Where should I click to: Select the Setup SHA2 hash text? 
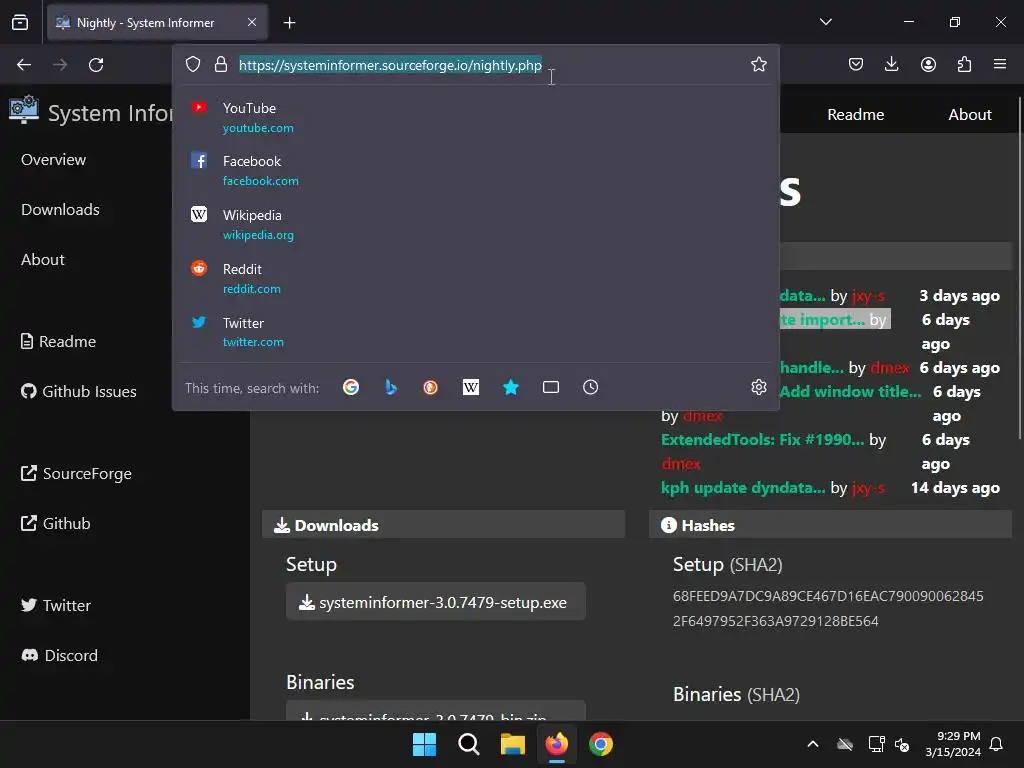828,609
